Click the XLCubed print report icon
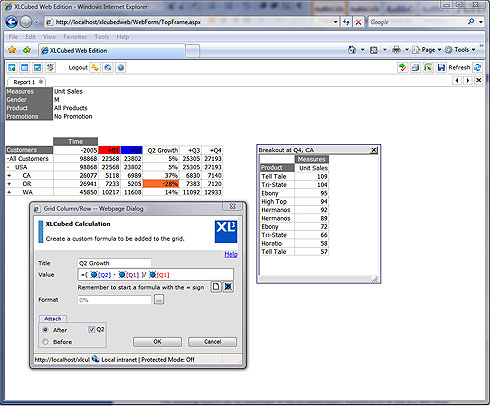 (415, 67)
